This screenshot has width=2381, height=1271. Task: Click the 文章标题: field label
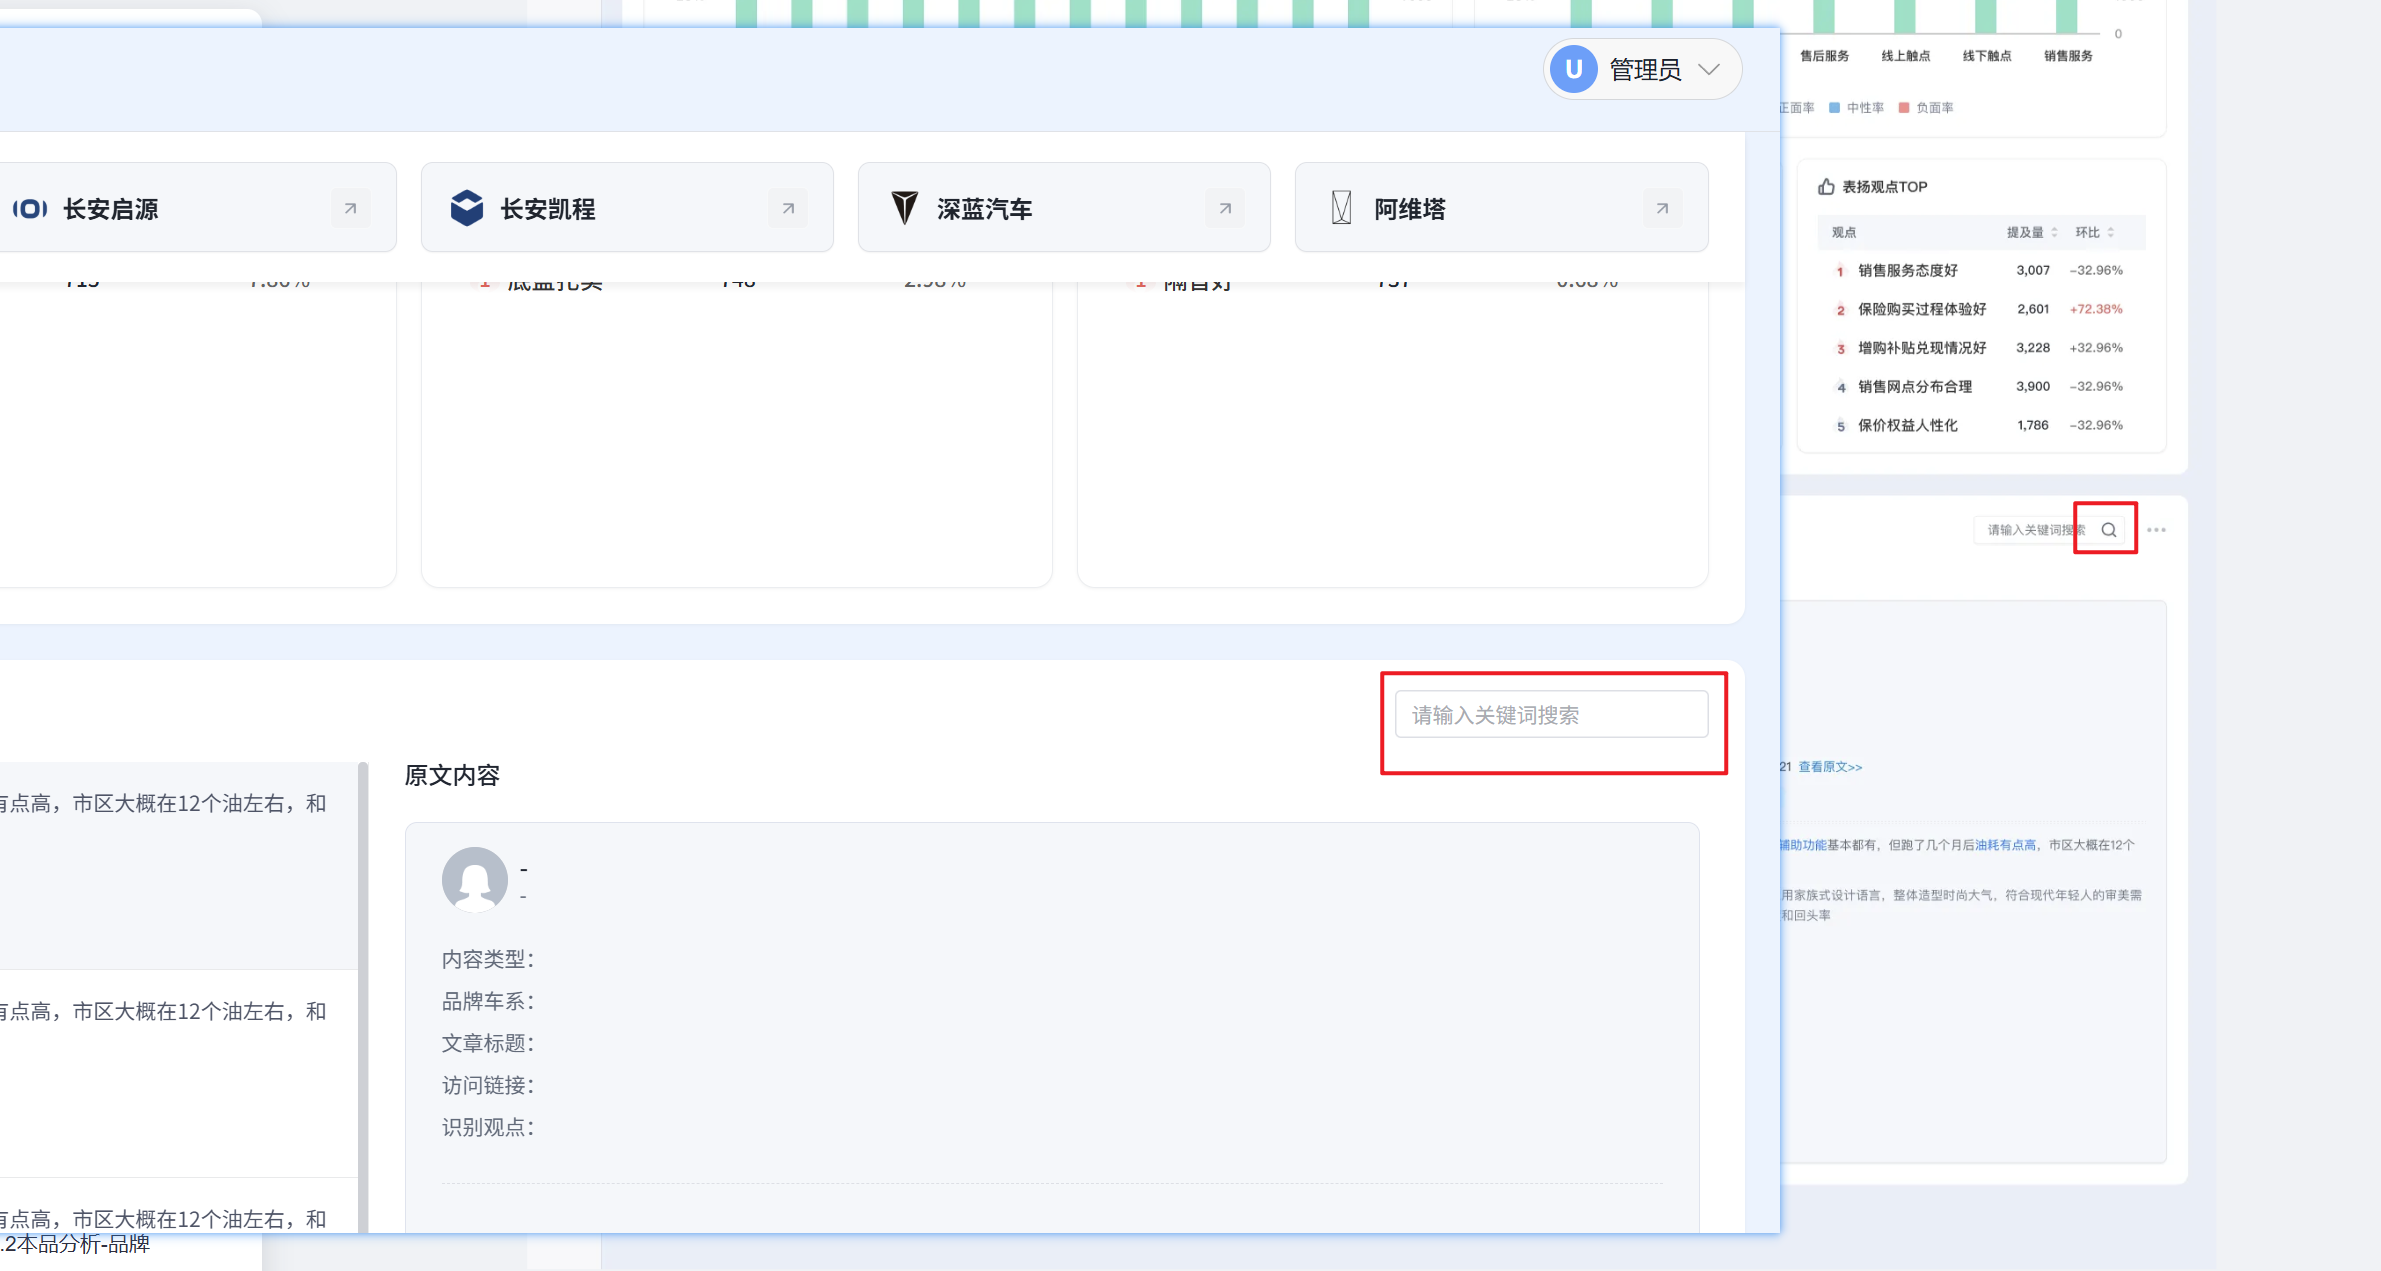pyautogui.click(x=488, y=1043)
